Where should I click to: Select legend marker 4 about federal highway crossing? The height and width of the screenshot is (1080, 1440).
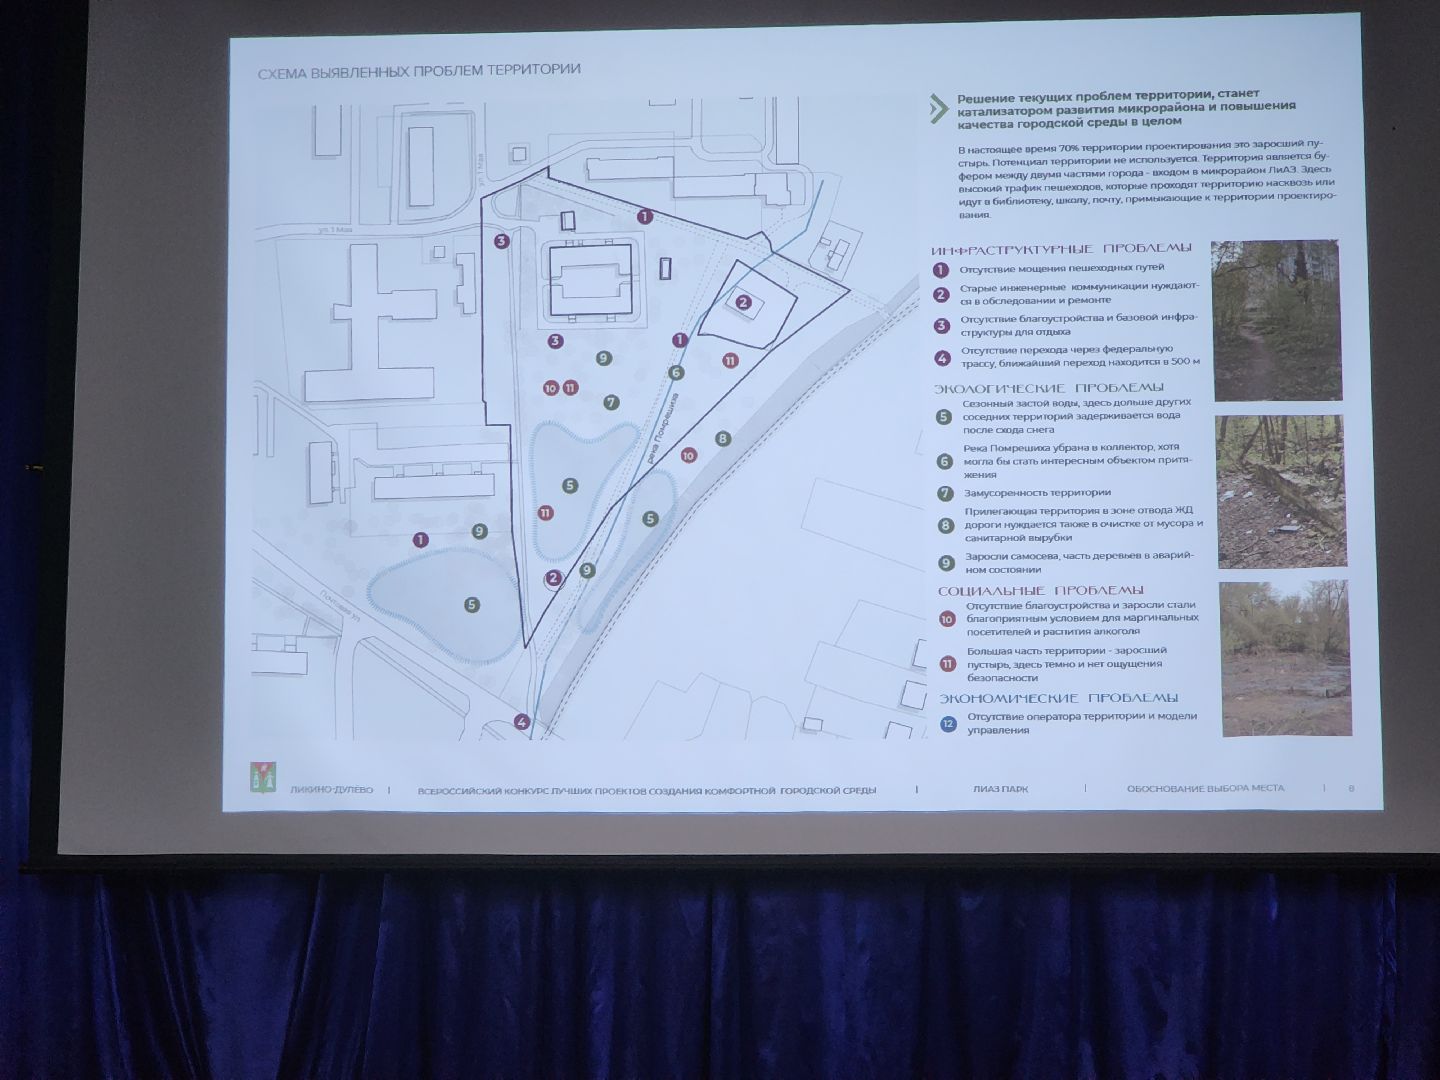(942, 357)
